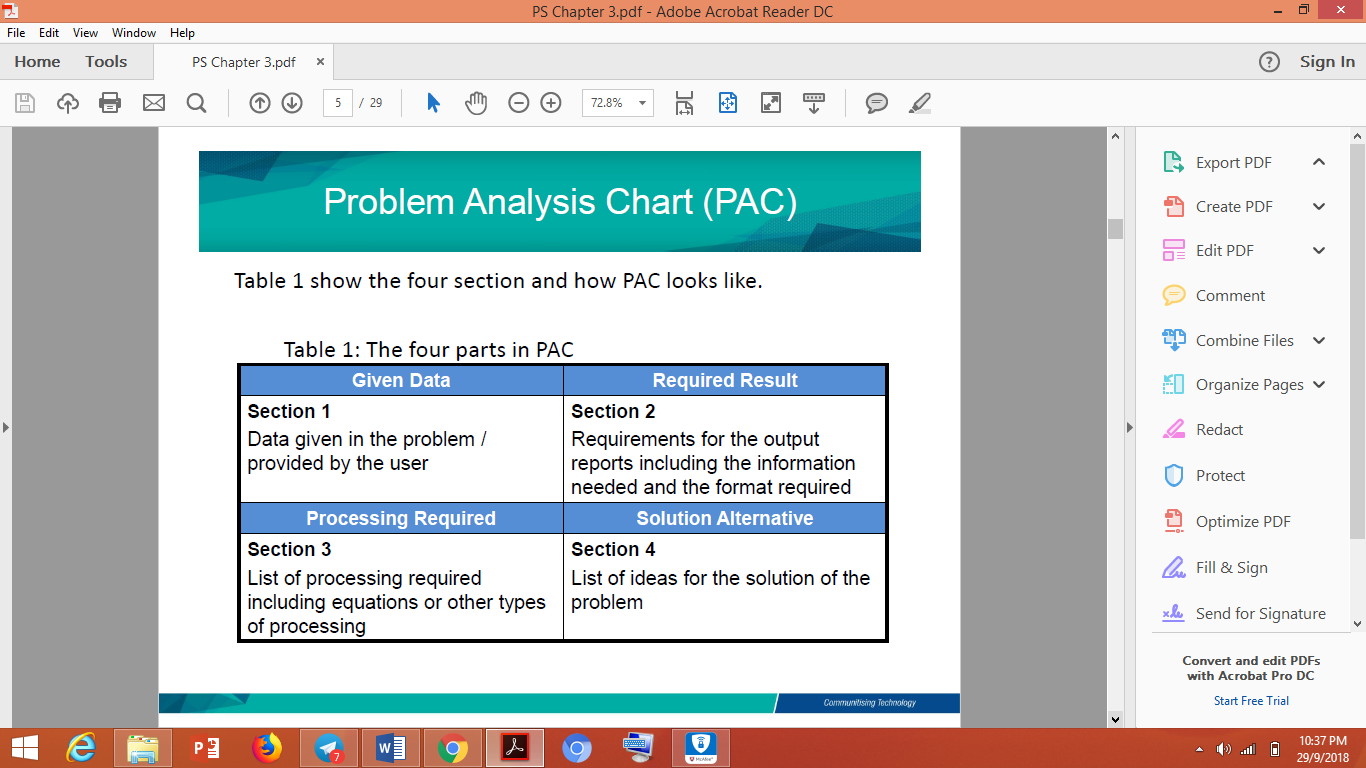Screen dimensions: 1366x768
Task: Zoom in with the plus icon
Action: pyautogui.click(x=549, y=102)
